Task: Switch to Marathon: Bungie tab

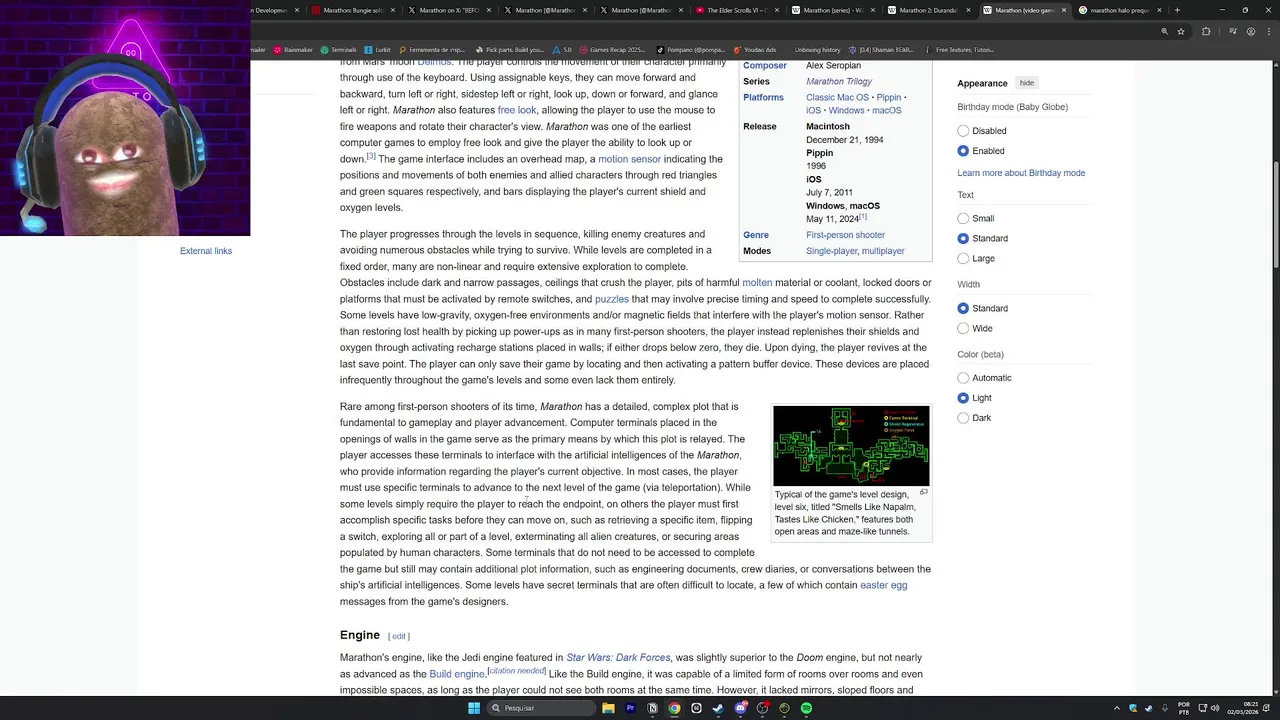Action: pyautogui.click(x=352, y=10)
